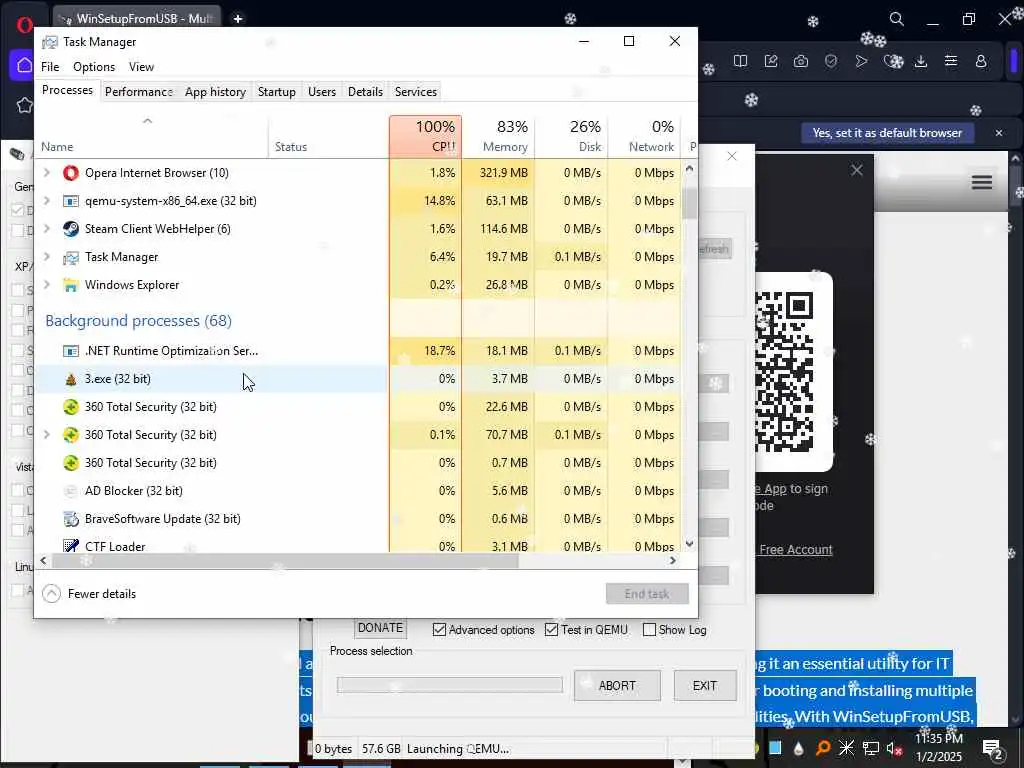Screen dimensions: 1024x768
Task: Click the qemu-system-x86_64.exe process icon
Action: [71, 201]
